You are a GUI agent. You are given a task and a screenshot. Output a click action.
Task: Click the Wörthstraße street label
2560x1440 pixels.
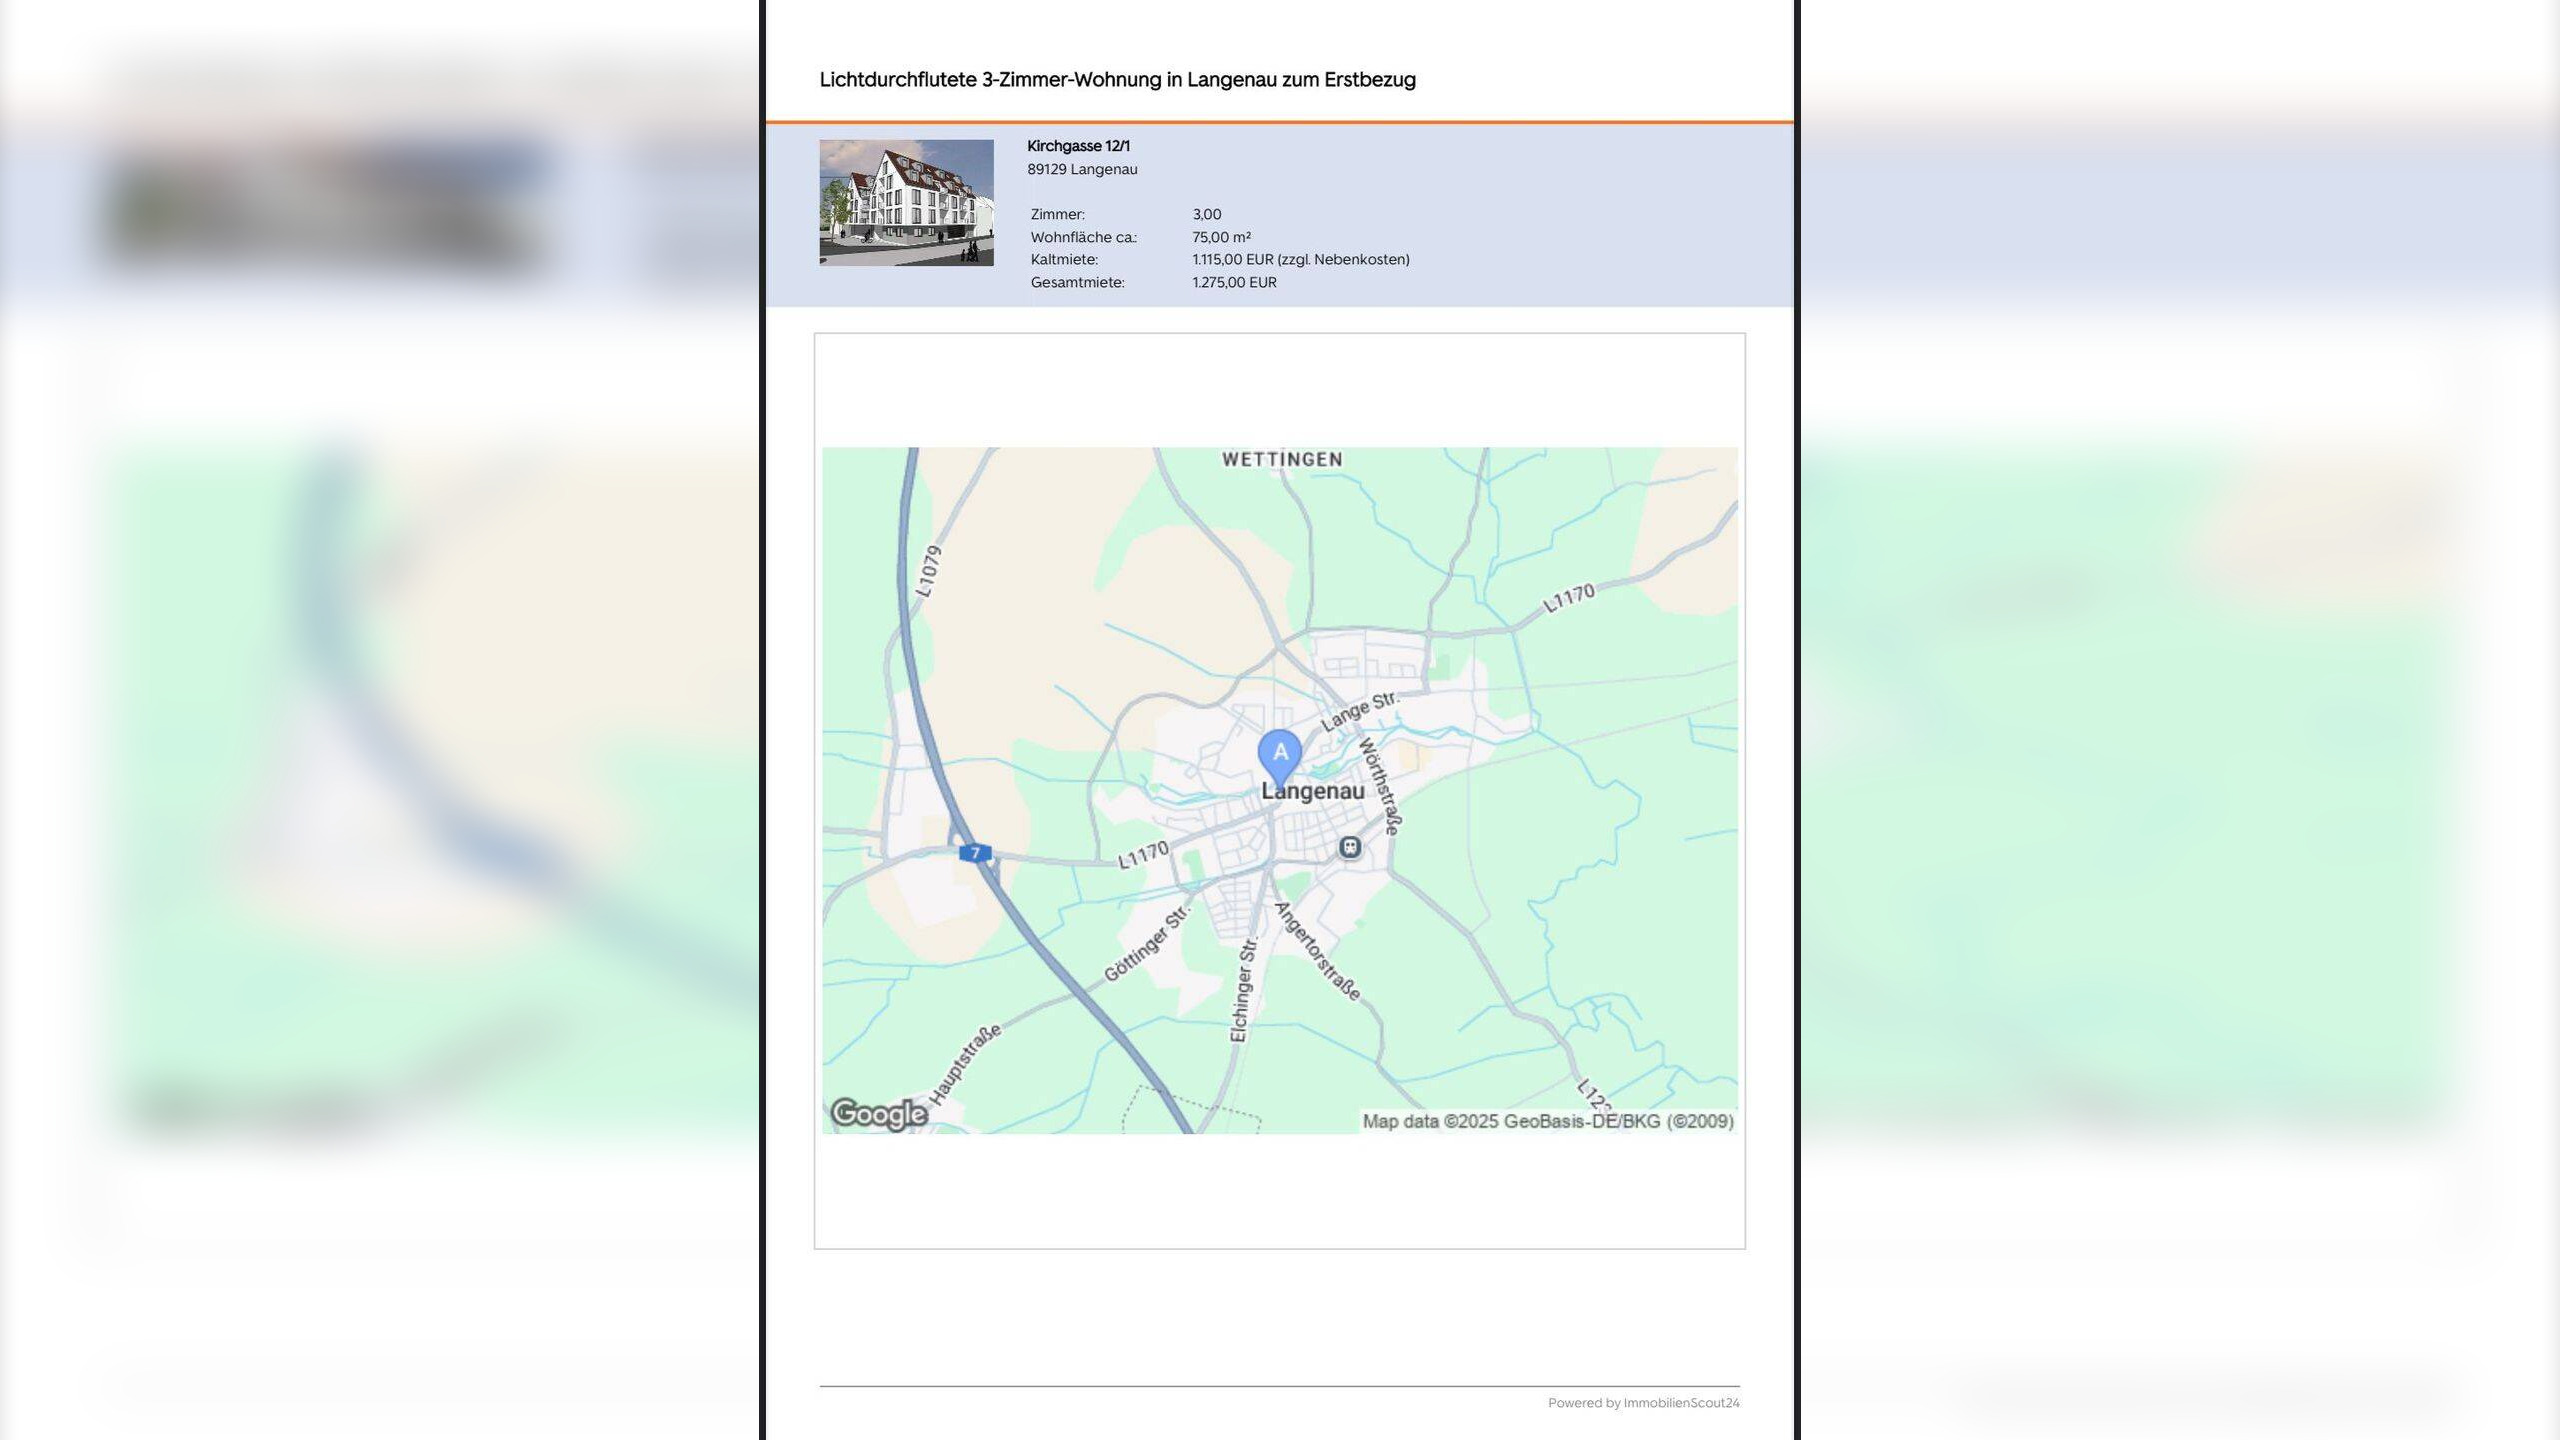pyautogui.click(x=1381, y=786)
